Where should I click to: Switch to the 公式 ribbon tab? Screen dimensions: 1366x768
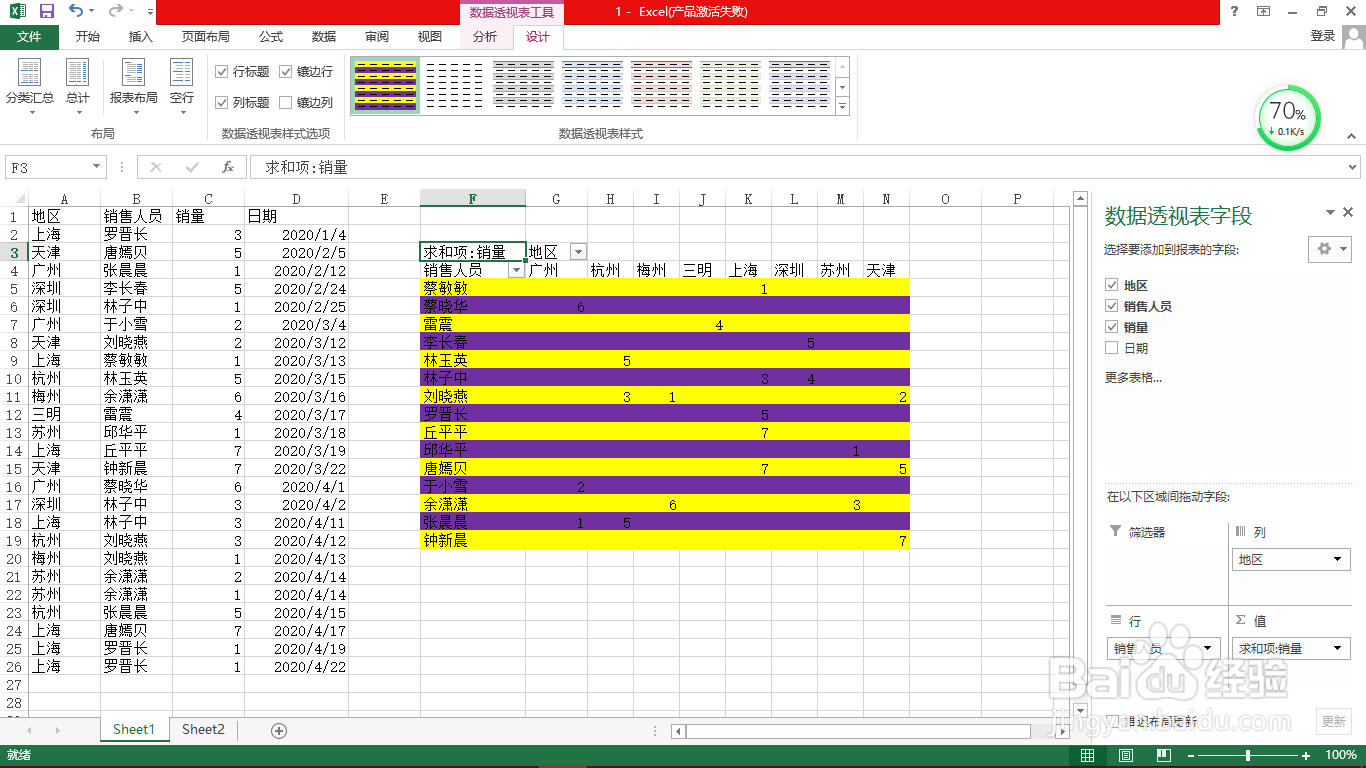(x=271, y=37)
